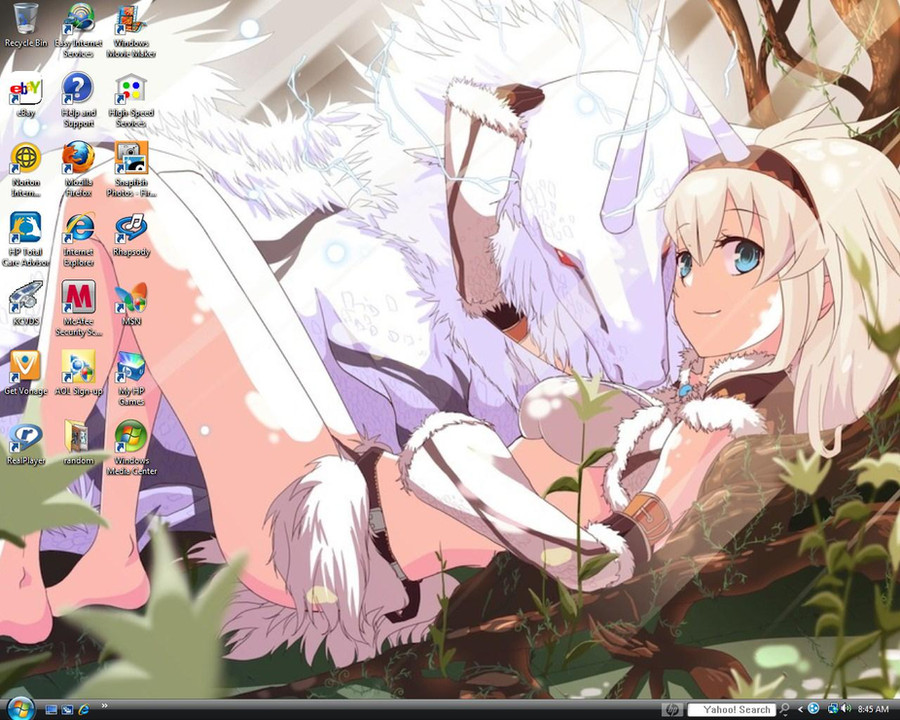Select the Norton Internet Security shortcut
This screenshot has width=900, height=720.
25,169
